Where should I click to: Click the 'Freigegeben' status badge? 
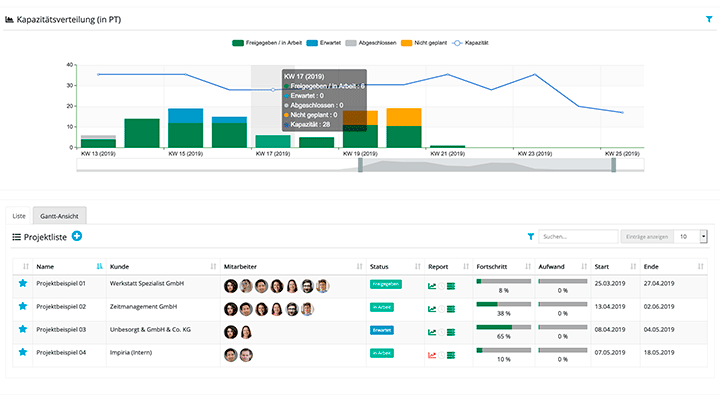coord(385,285)
